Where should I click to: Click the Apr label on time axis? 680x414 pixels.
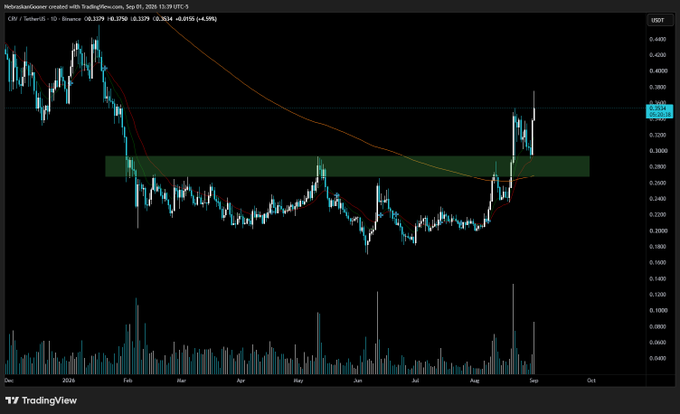click(241, 381)
